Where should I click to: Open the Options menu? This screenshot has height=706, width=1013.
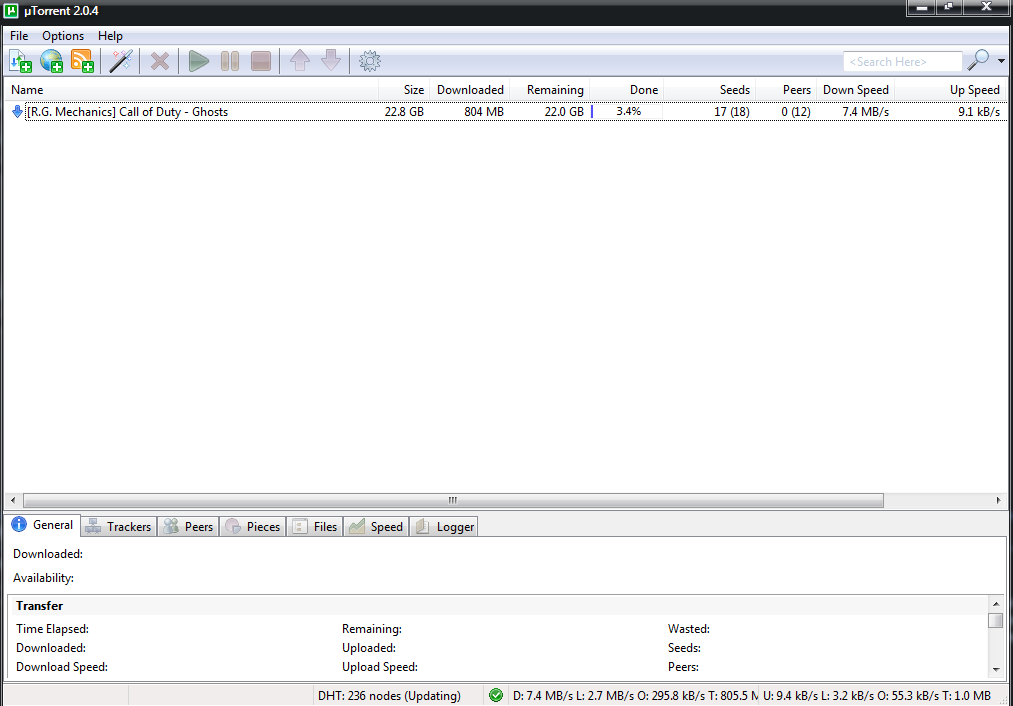[x=63, y=36]
